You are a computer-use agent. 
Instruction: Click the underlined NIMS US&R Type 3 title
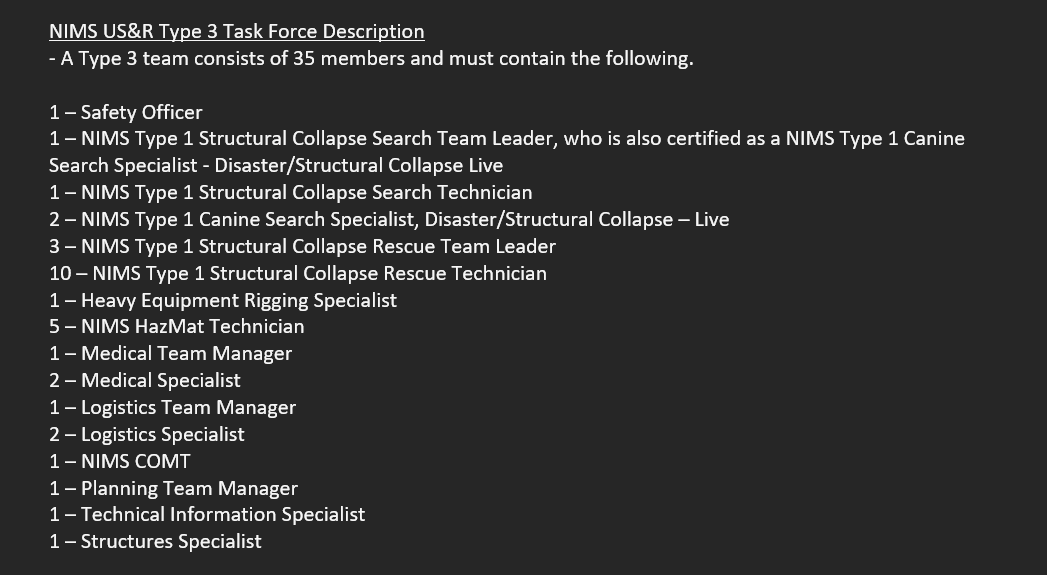(236, 32)
